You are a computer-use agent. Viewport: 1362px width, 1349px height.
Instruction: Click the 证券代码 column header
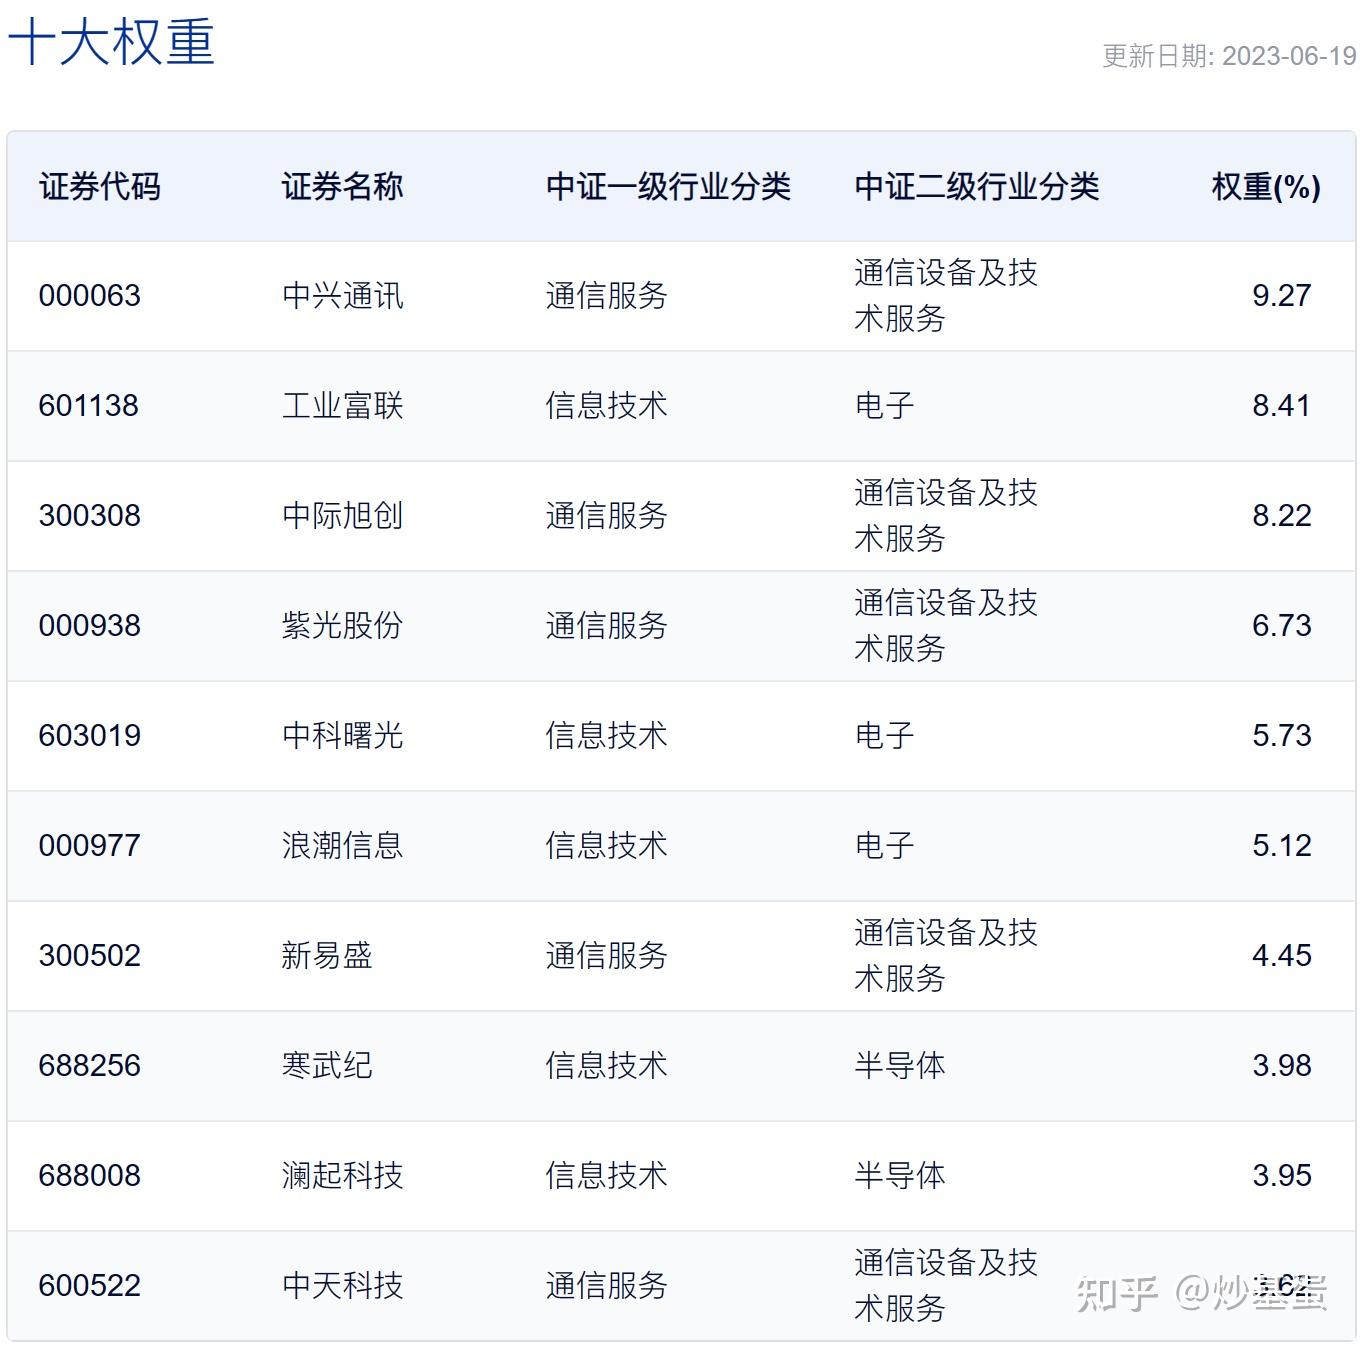click(100, 187)
